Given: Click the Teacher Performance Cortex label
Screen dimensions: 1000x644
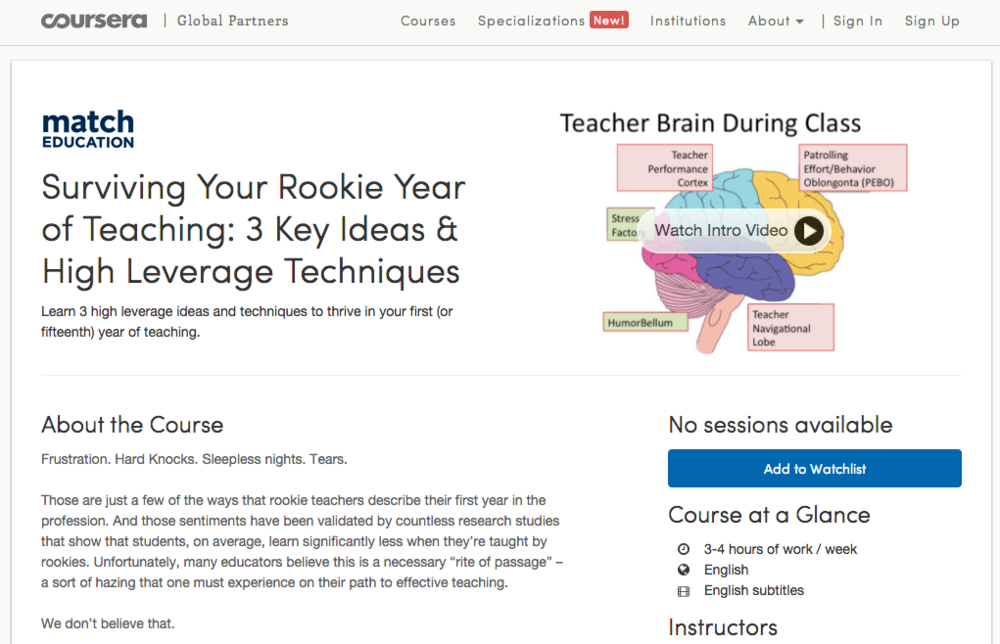Looking at the screenshot, I should click(665, 168).
